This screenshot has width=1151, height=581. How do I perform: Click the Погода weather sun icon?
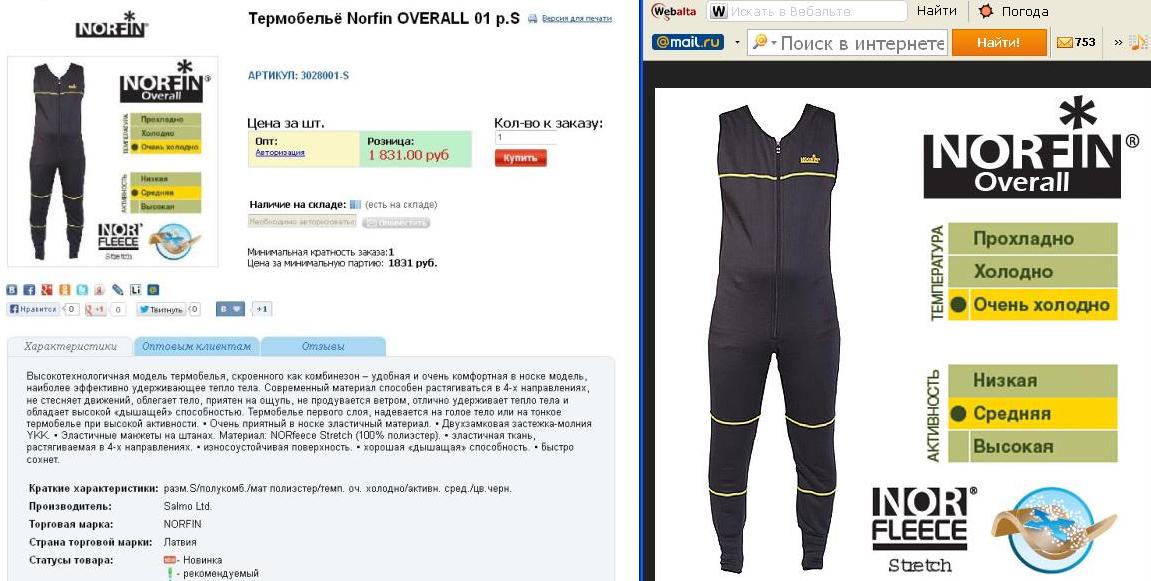point(987,11)
